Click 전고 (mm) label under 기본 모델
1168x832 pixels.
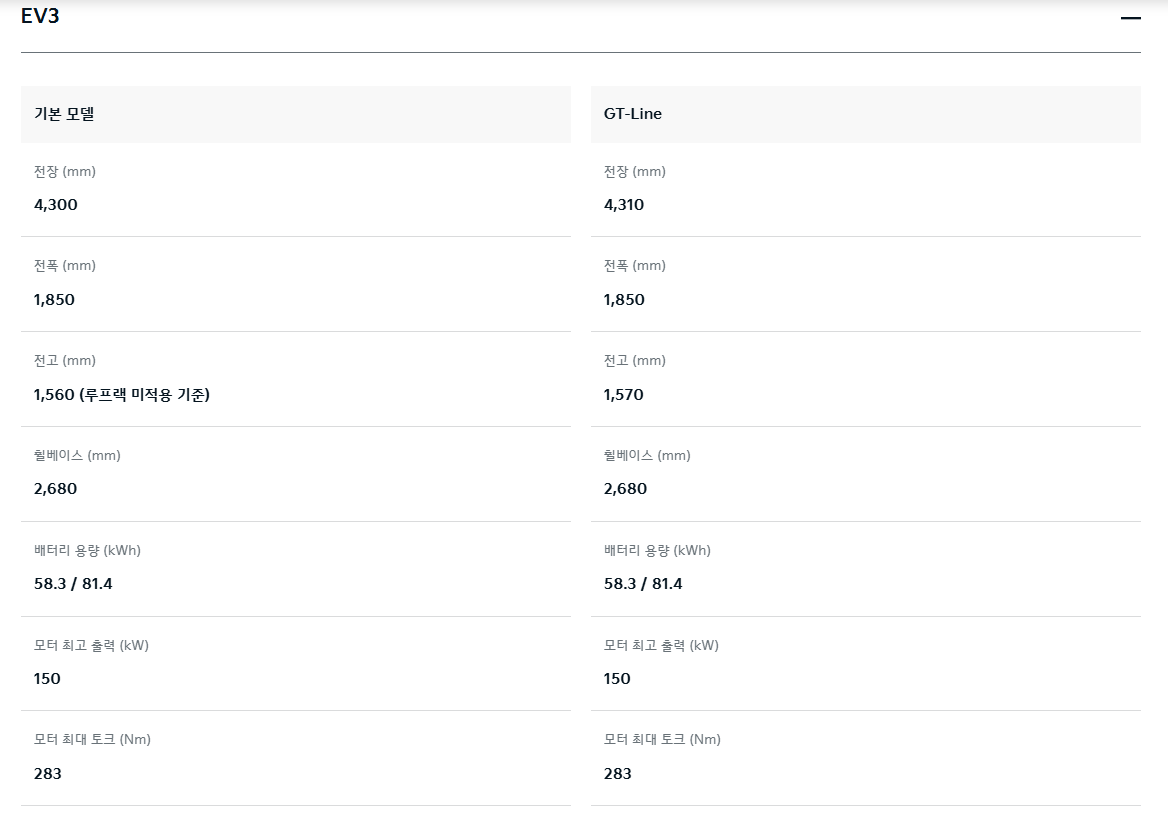pyautogui.click(x=65, y=361)
